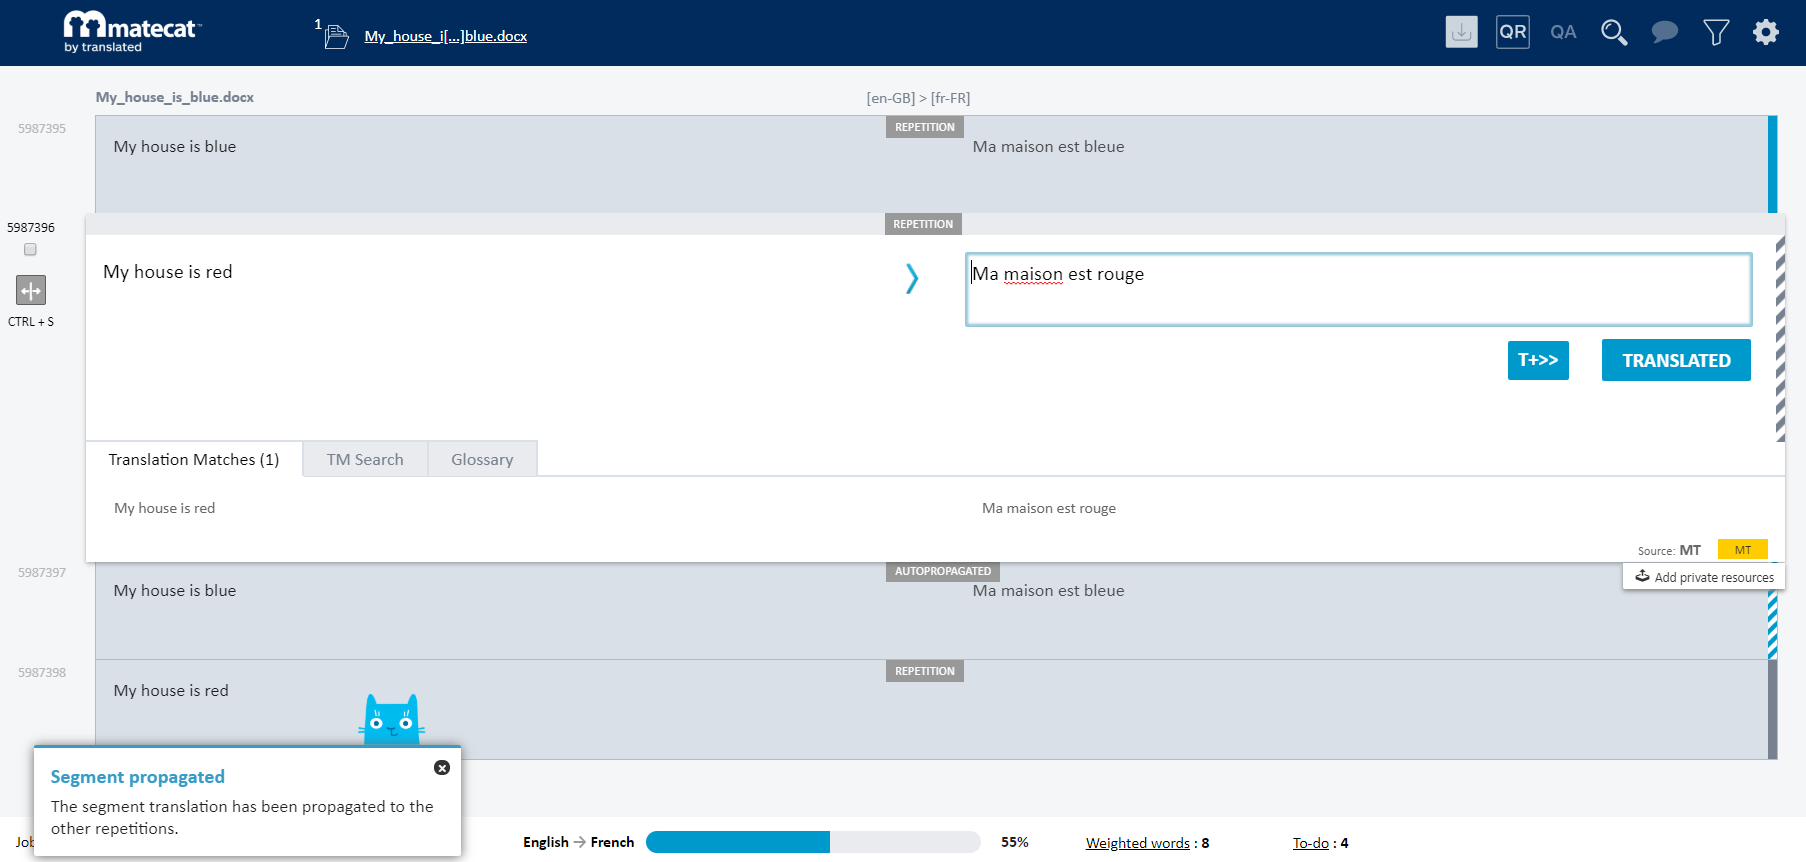This screenshot has width=1806, height=862.
Task: Open segment 5987398 'My house is red'
Action: (x=171, y=691)
